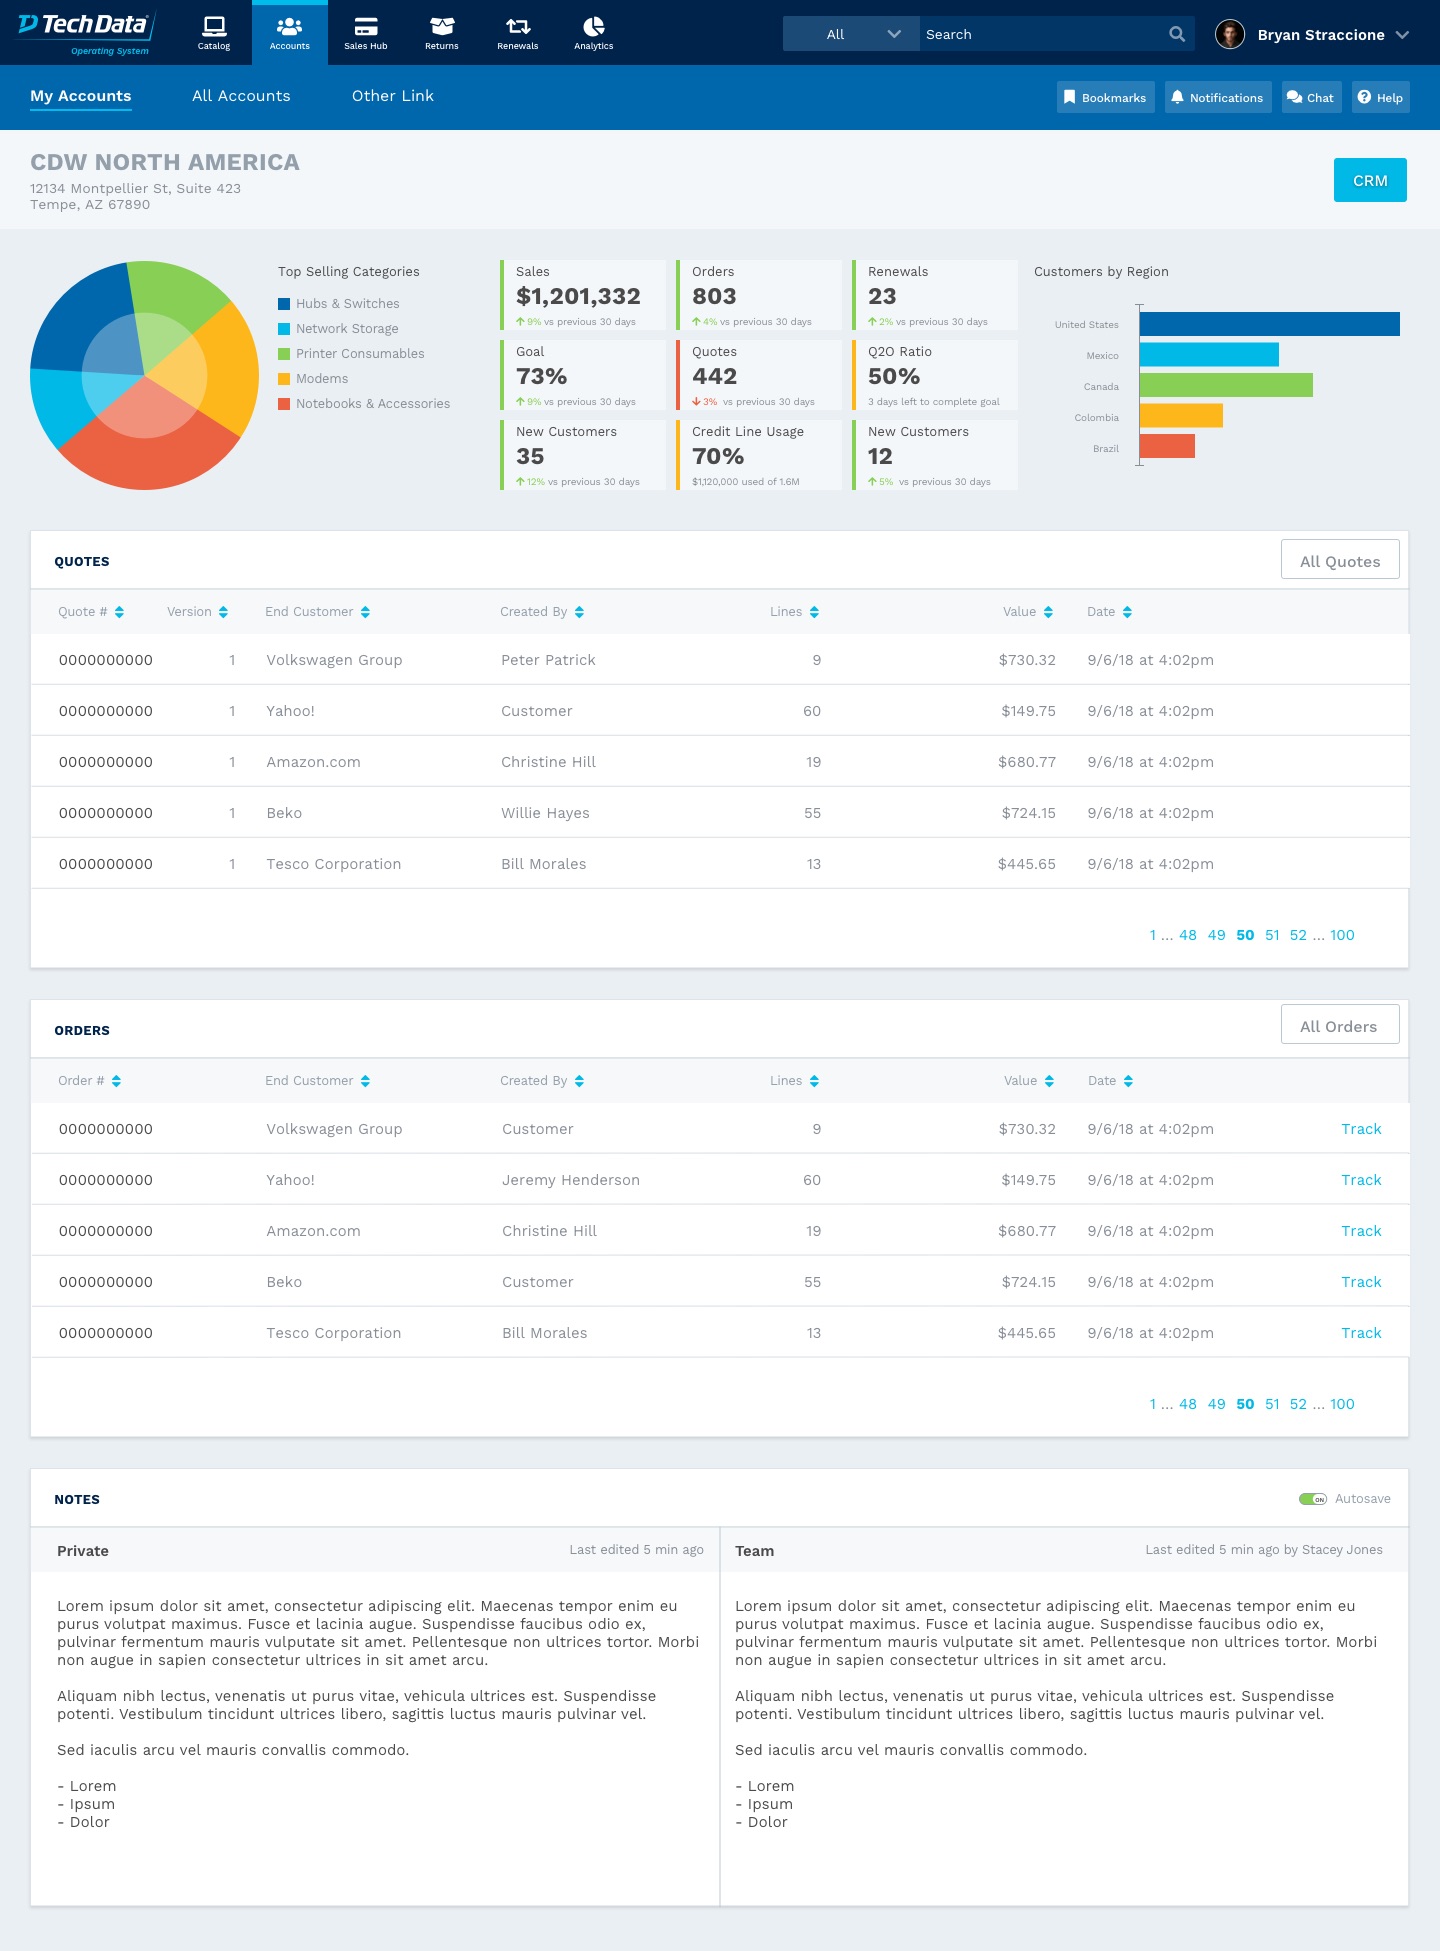Viewport: 1440px width, 1951px height.
Task: Toggle the Autosave switch
Action: point(1313,1499)
